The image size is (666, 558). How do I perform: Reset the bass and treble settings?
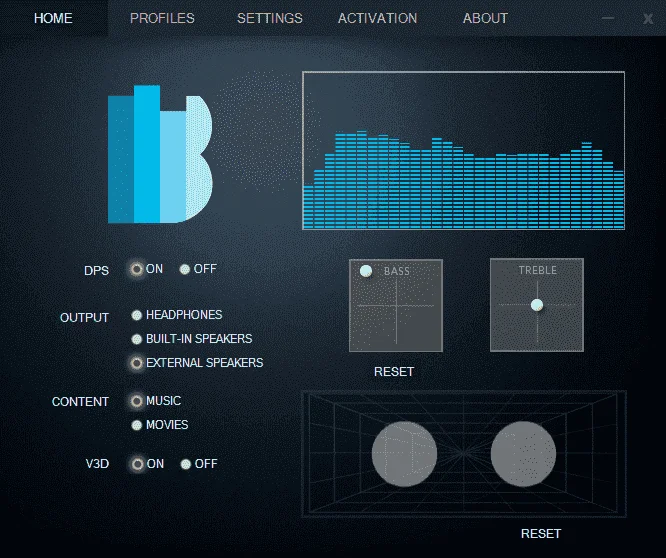394,372
